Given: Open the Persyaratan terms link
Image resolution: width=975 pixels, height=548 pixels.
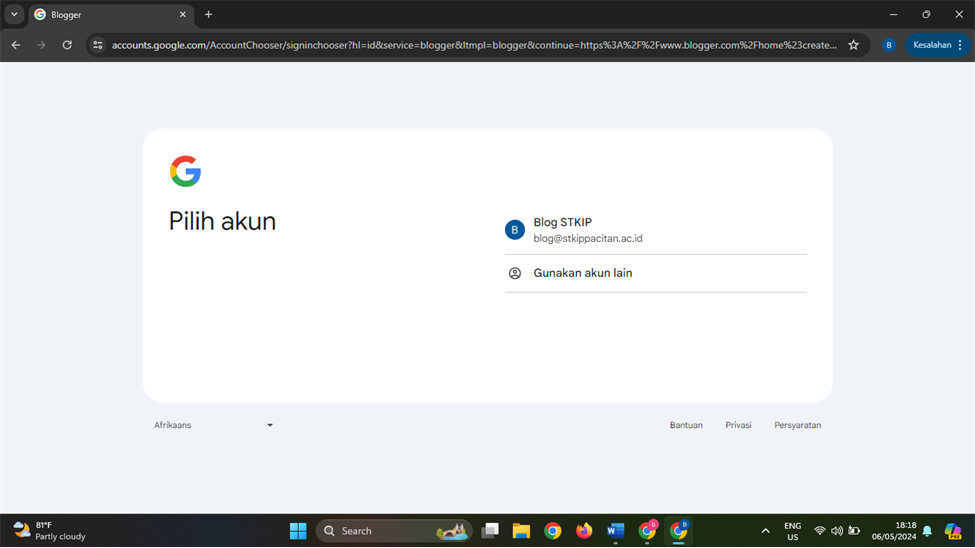Looking at the screenshot, I should tap(797, 425).
